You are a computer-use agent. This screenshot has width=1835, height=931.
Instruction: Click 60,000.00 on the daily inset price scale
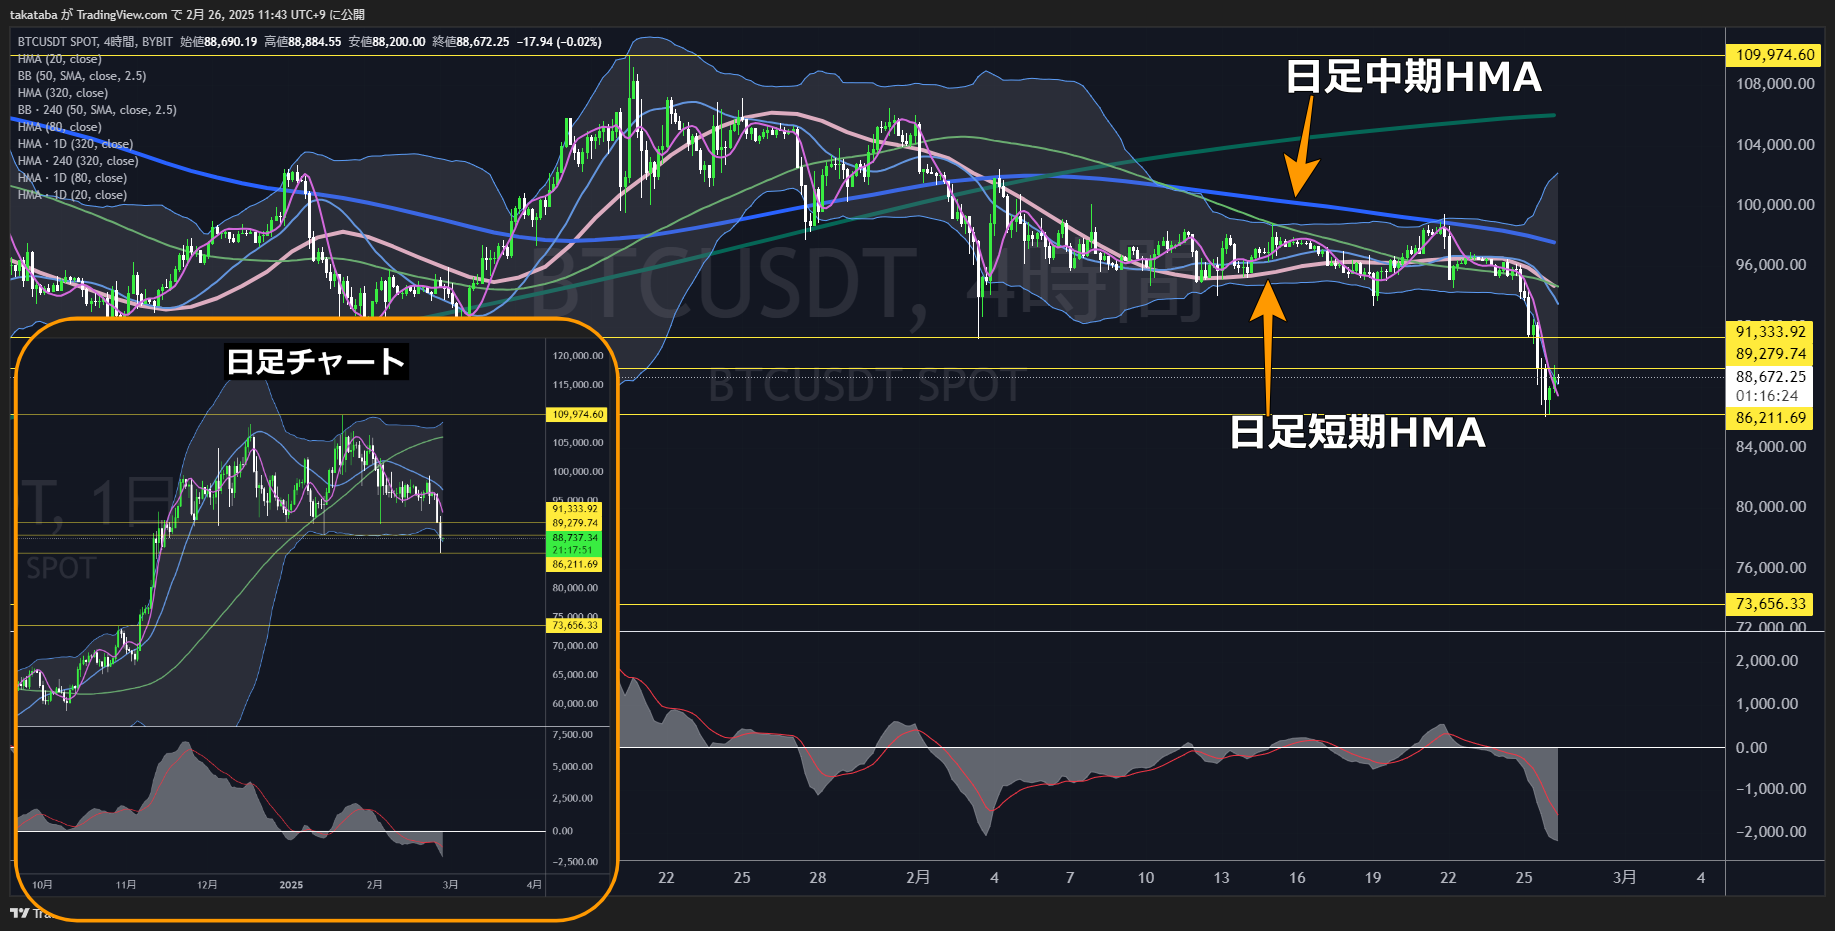(x=576, y=704)
